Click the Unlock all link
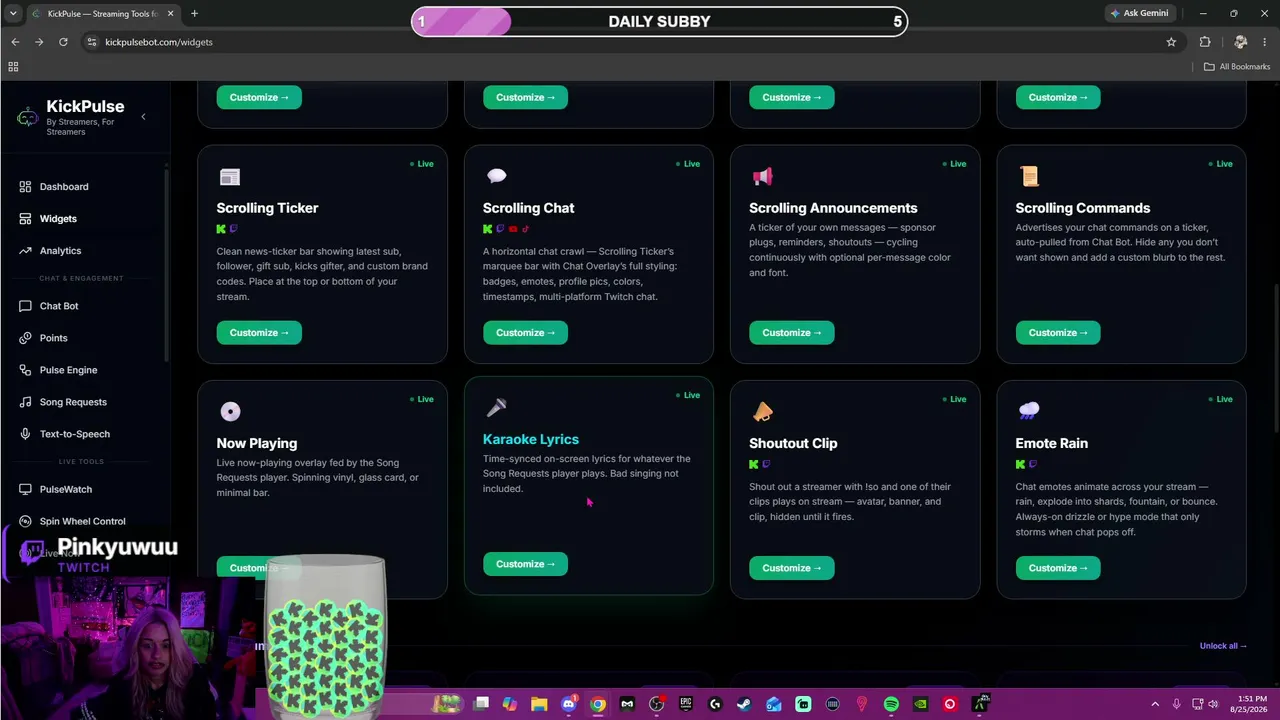 1223,646
